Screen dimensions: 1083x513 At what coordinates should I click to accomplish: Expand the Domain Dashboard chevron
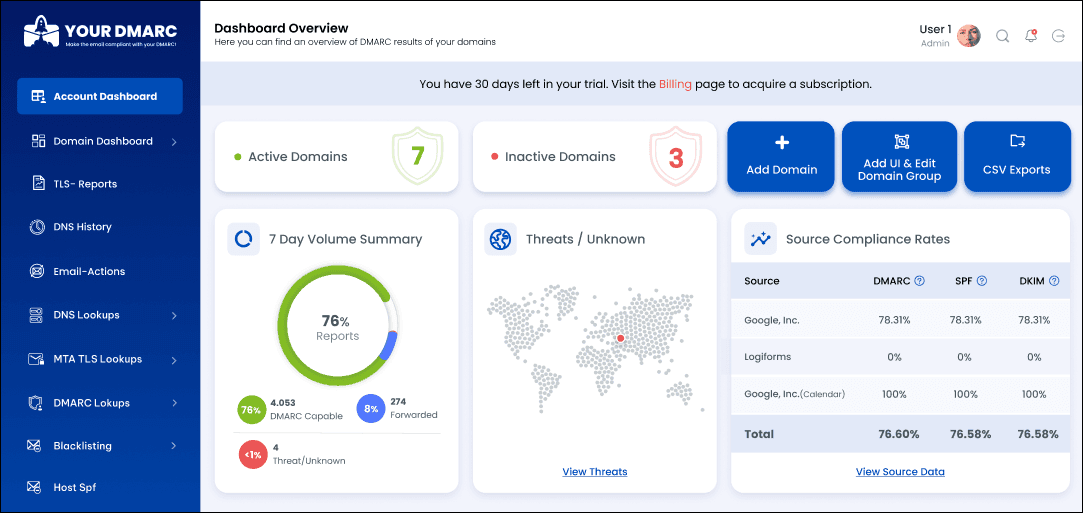click(x=174, y=142)
